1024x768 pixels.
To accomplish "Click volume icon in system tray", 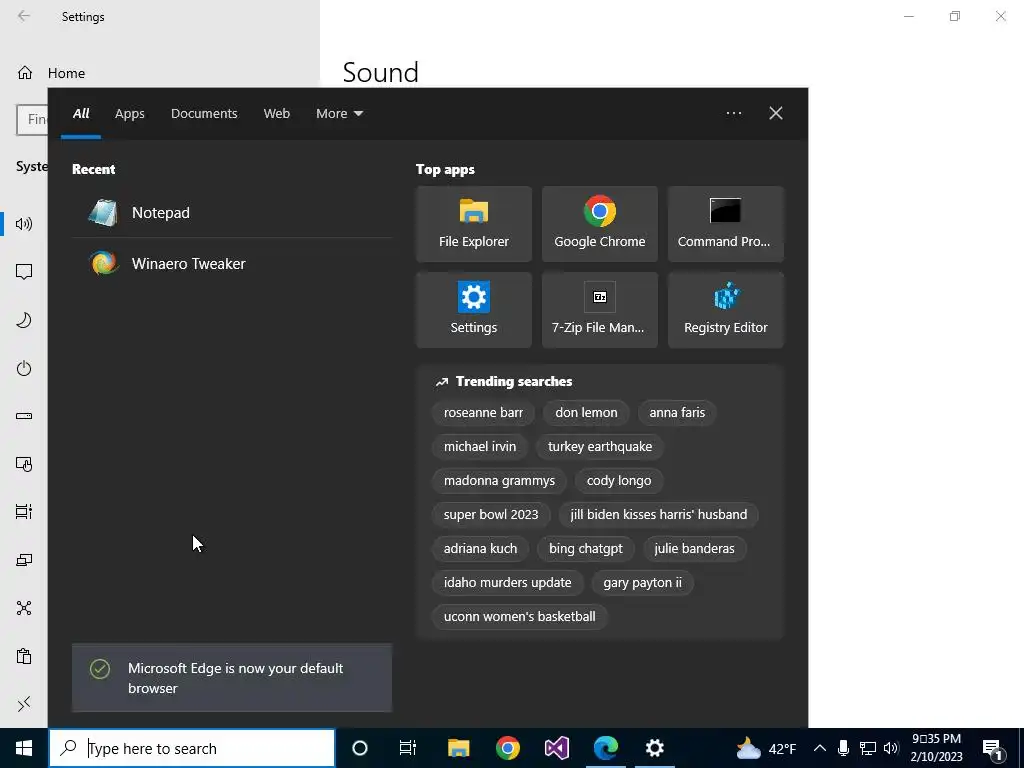I will click(891, 748).
